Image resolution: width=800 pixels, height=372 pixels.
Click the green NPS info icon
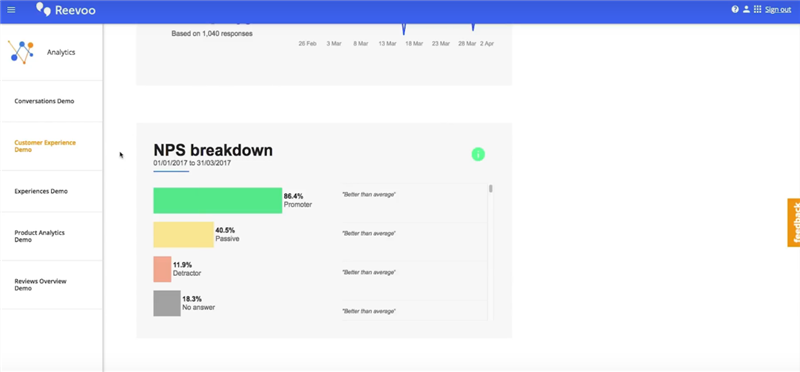pos(478,154)
